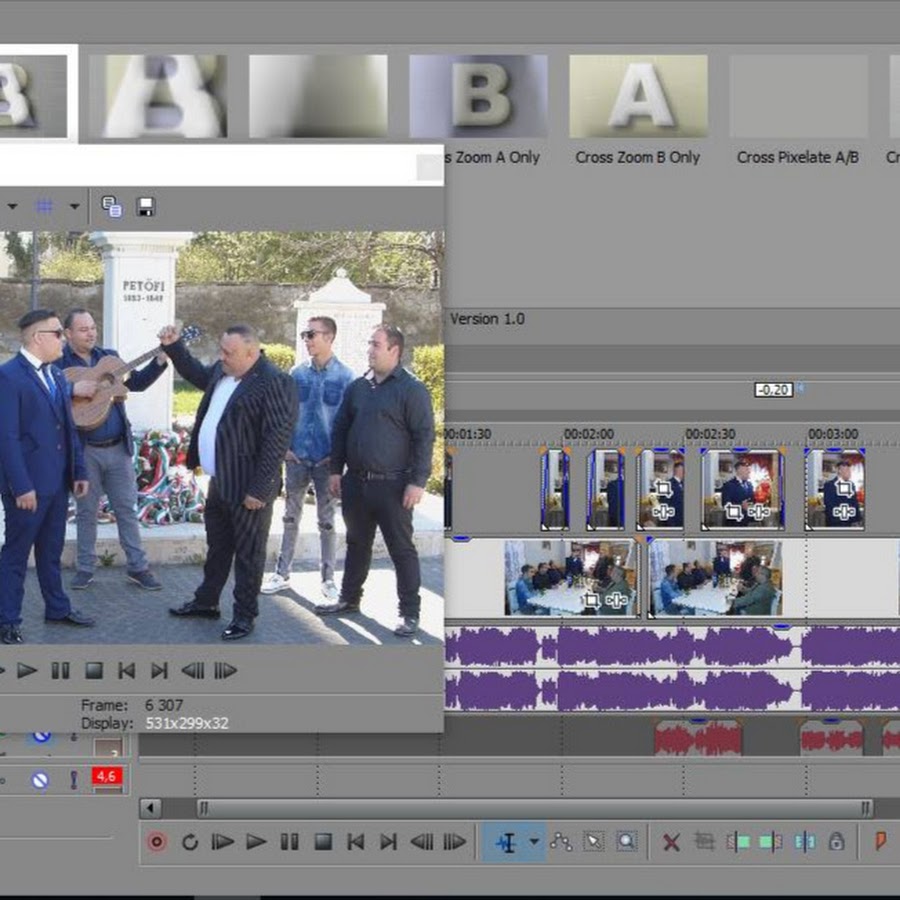Open the dropdown left of the grid icon

[x=13, y=207]
